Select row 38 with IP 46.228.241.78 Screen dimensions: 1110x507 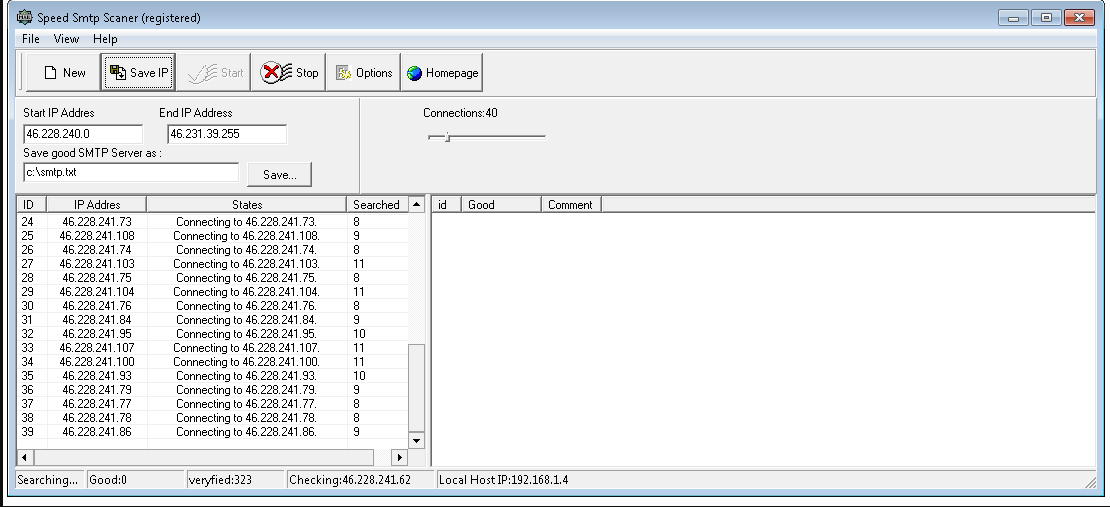tap(213, 418)
